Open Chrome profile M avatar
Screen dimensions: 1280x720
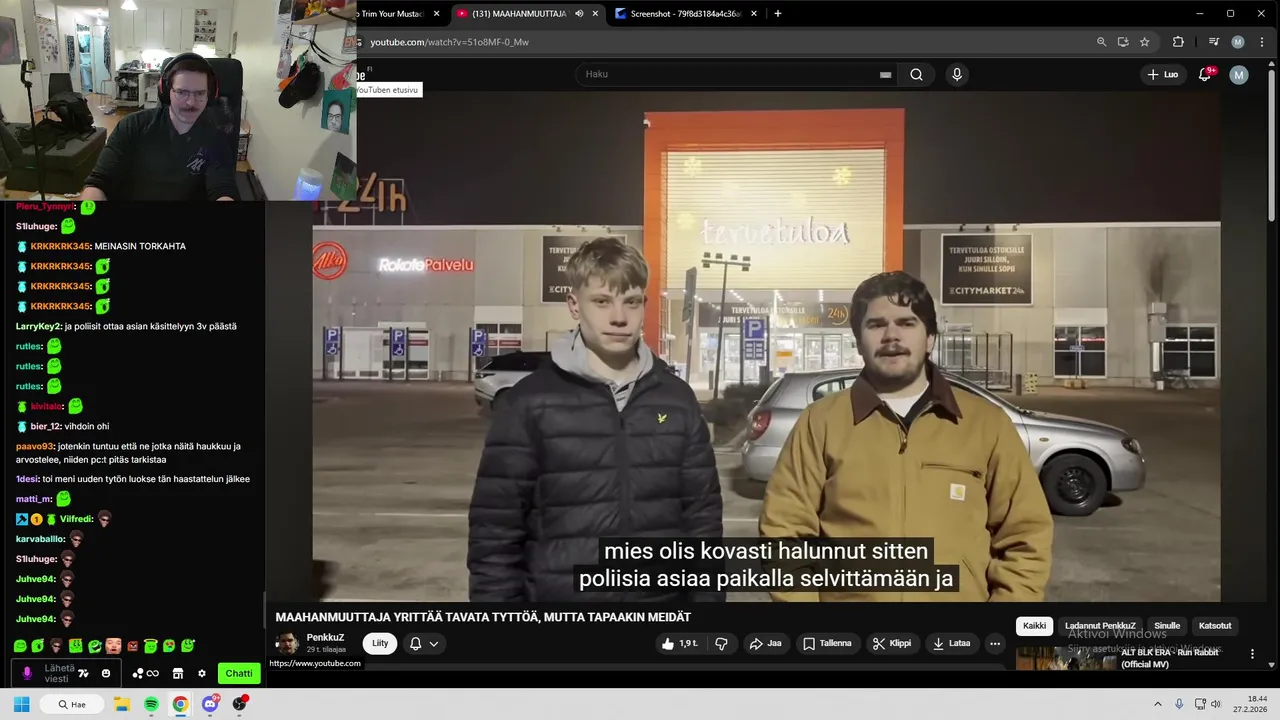point(1238,42)
